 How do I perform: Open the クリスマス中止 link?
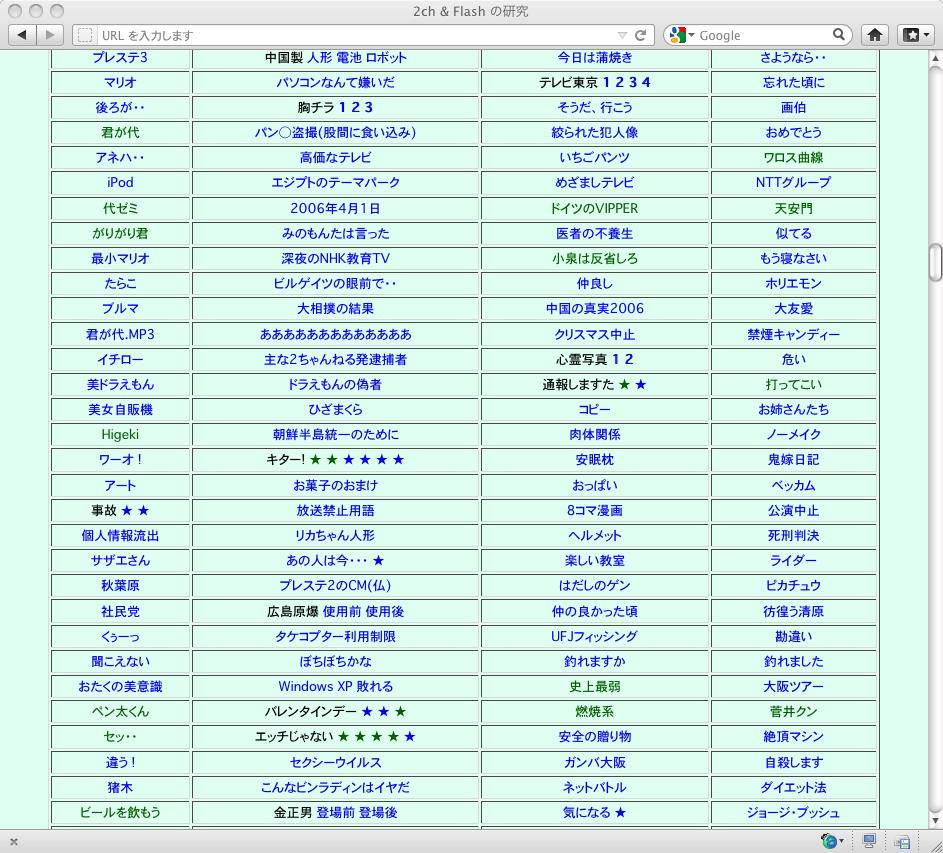[x=594, y=334]
